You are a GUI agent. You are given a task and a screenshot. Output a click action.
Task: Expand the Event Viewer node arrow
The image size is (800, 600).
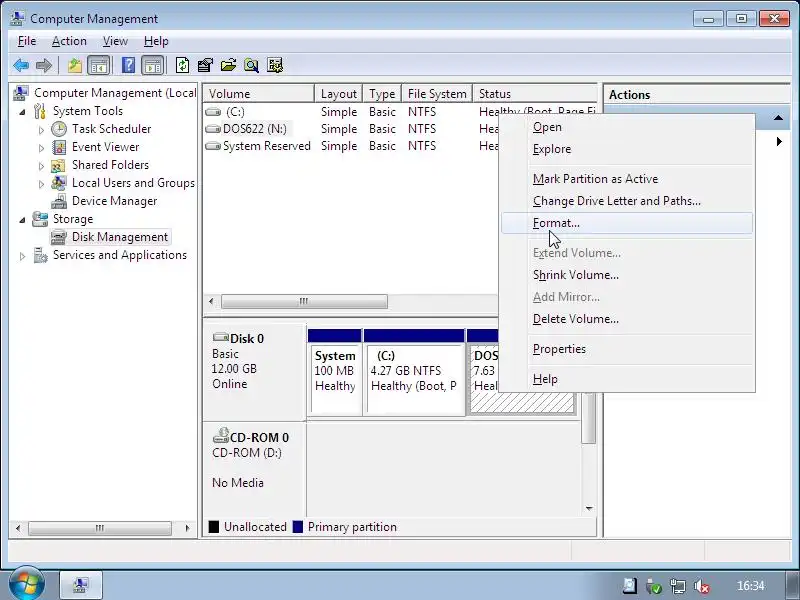41,148
